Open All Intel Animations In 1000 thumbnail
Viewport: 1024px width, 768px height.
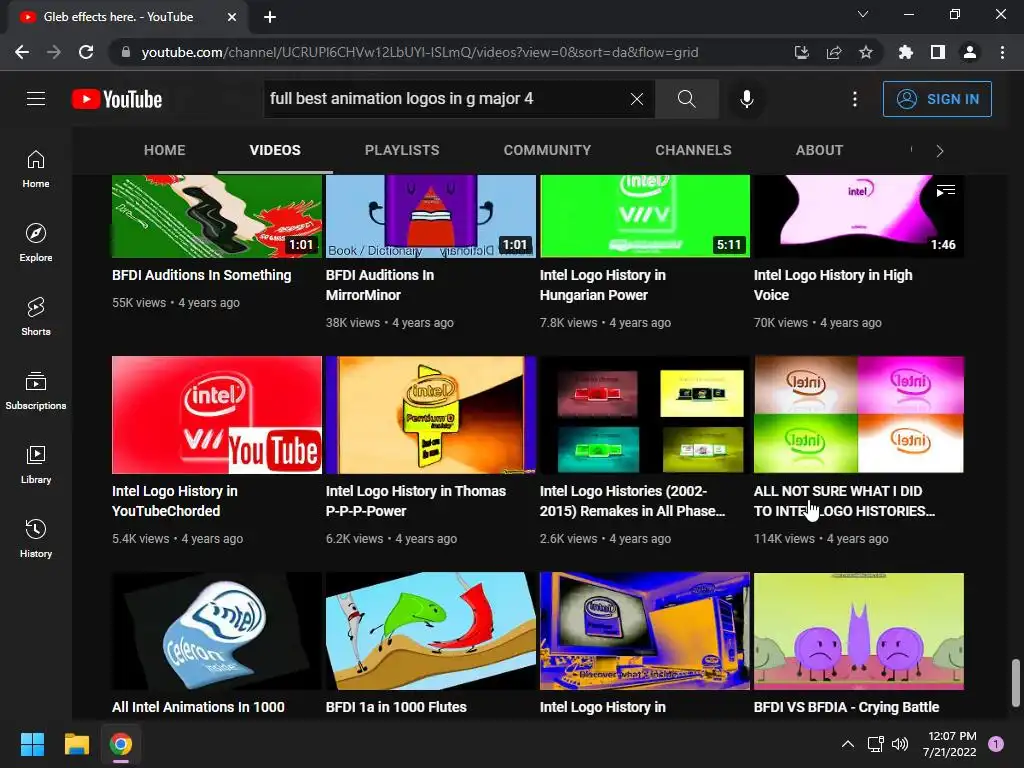pyautogui.click(x=217, y=631)
